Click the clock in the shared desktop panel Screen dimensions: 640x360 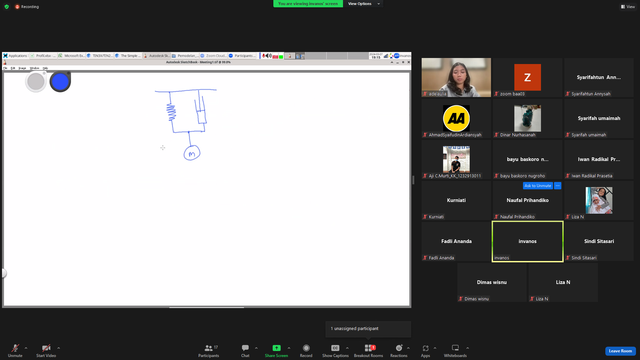click(x=376, y=56)
